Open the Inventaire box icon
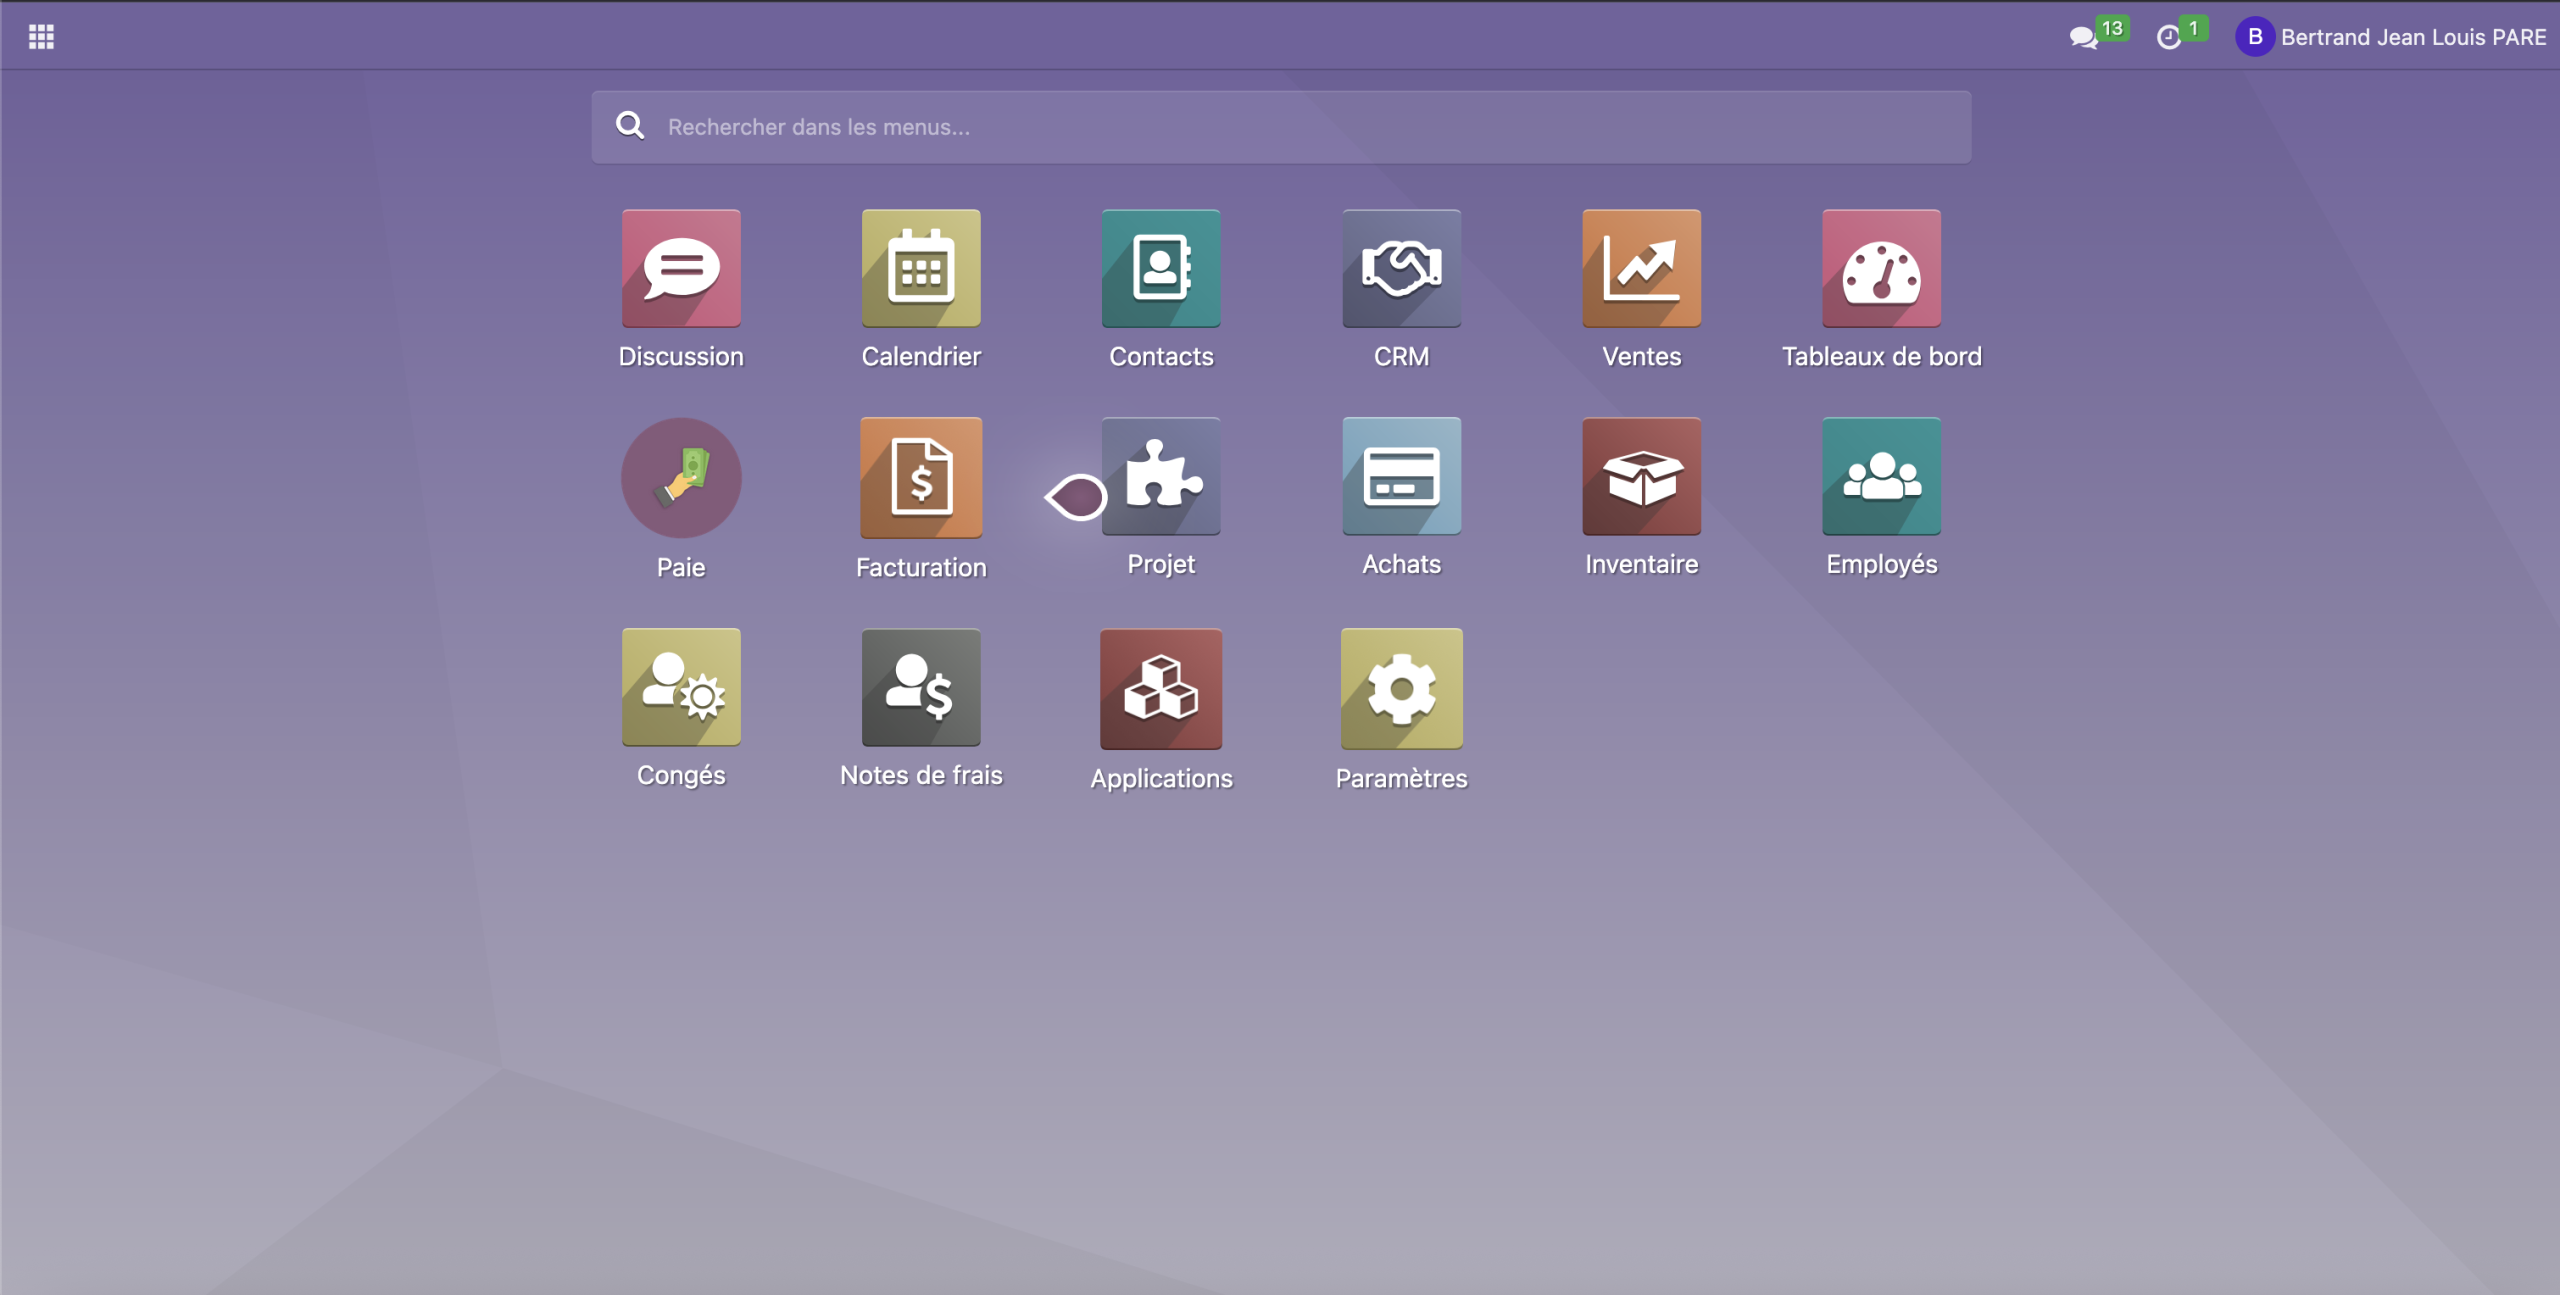 click(1641, 476)
